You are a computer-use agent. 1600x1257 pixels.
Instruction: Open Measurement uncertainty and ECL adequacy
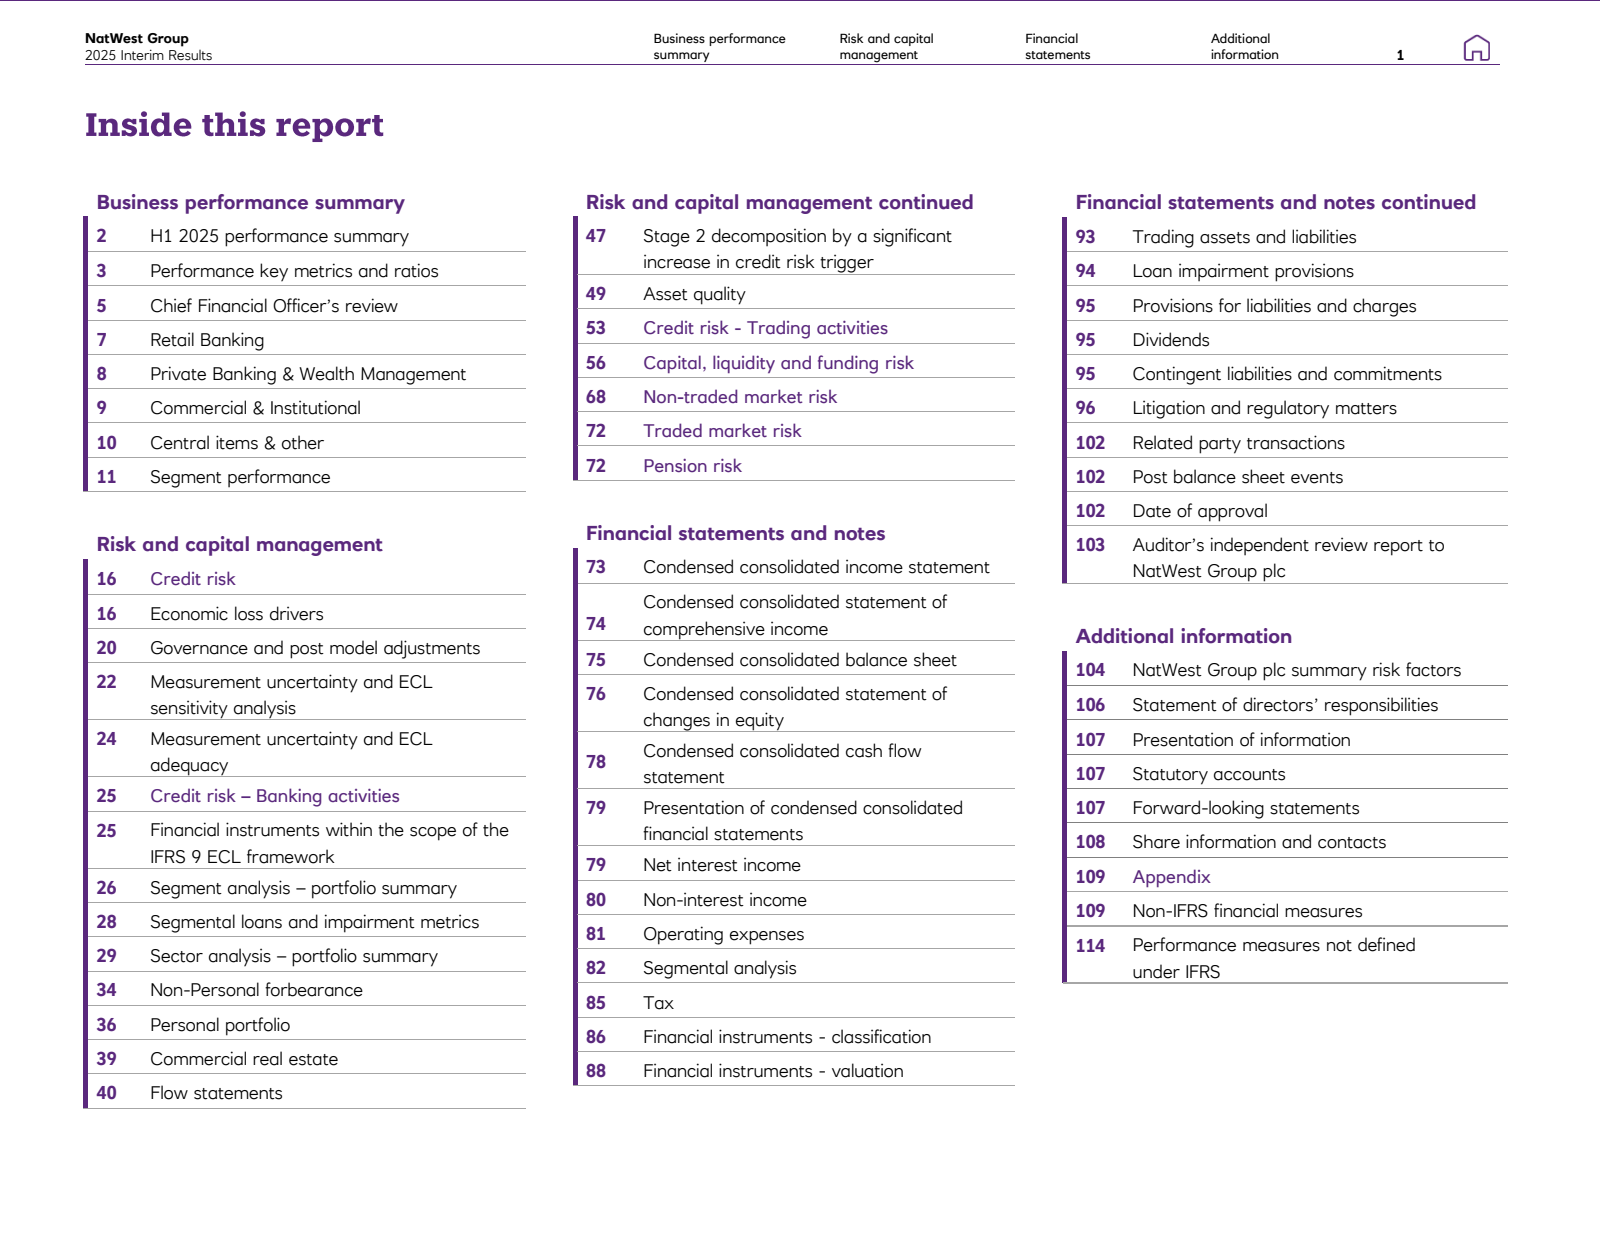291,752
